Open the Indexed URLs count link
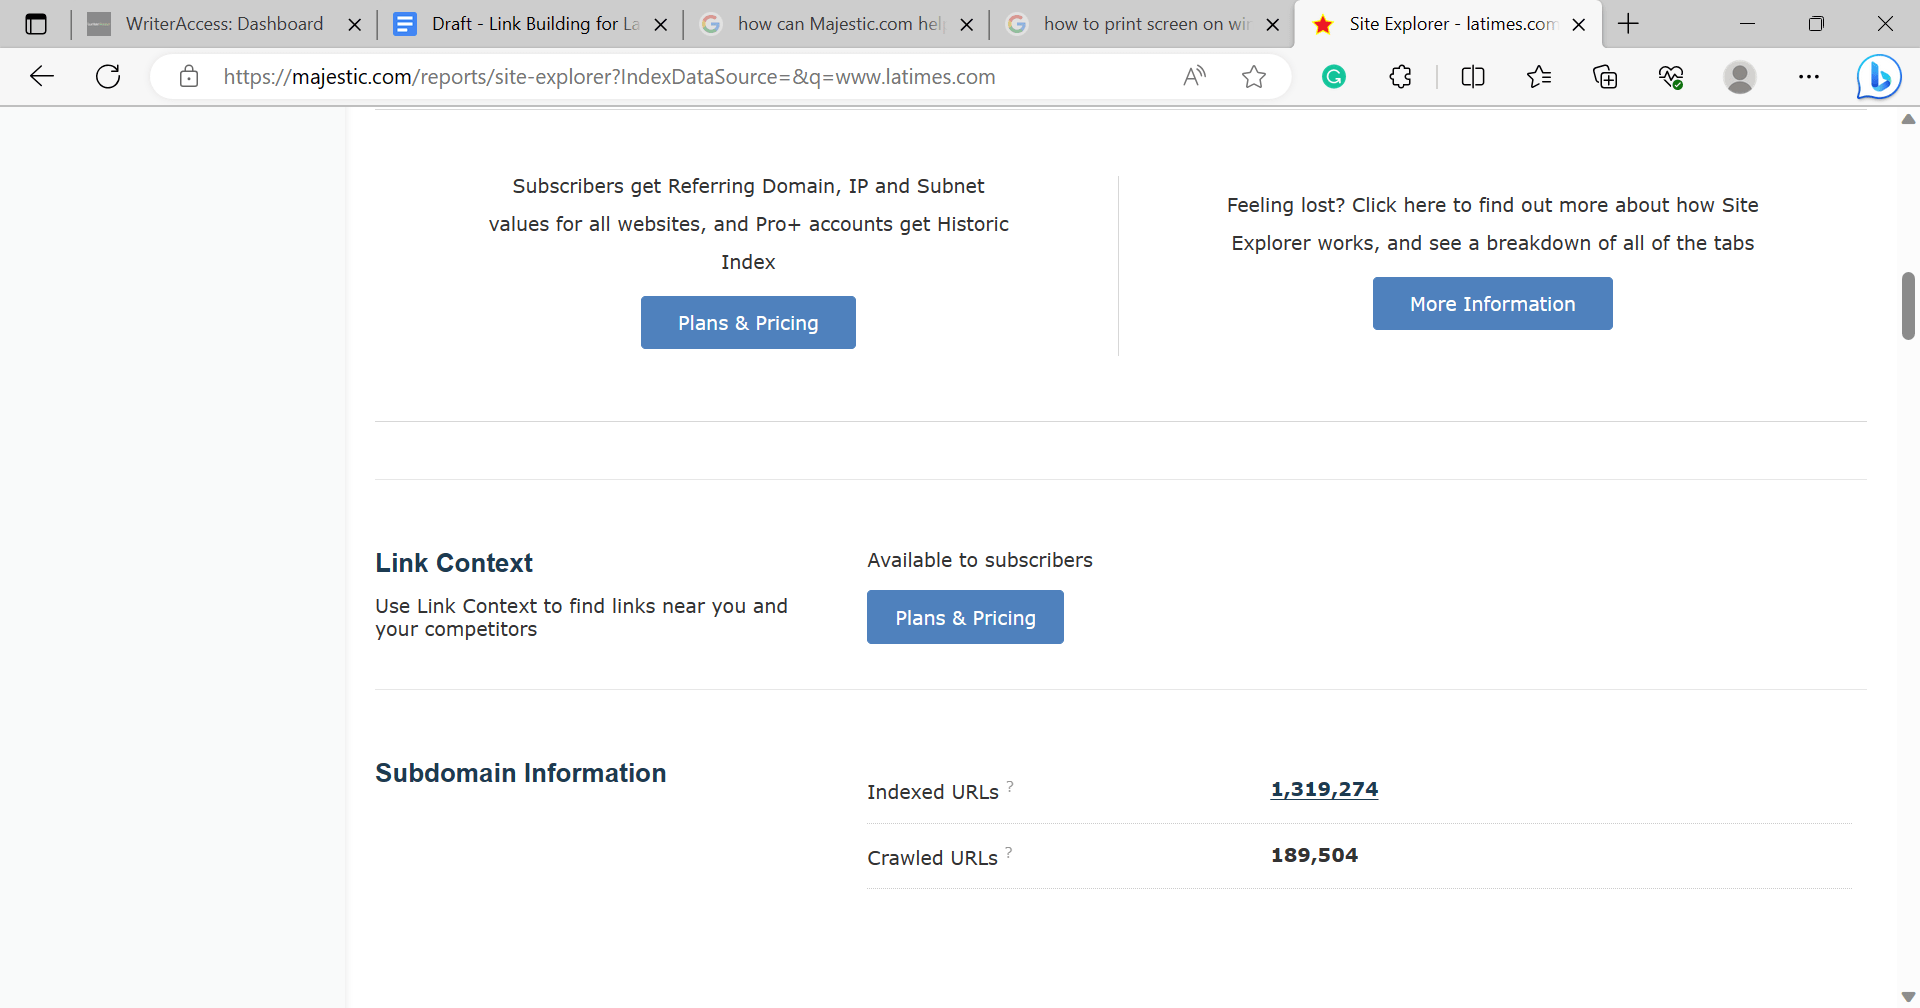Image resolution: width=1920 pixels, height=1008 pixels. tap(1323, 788)
